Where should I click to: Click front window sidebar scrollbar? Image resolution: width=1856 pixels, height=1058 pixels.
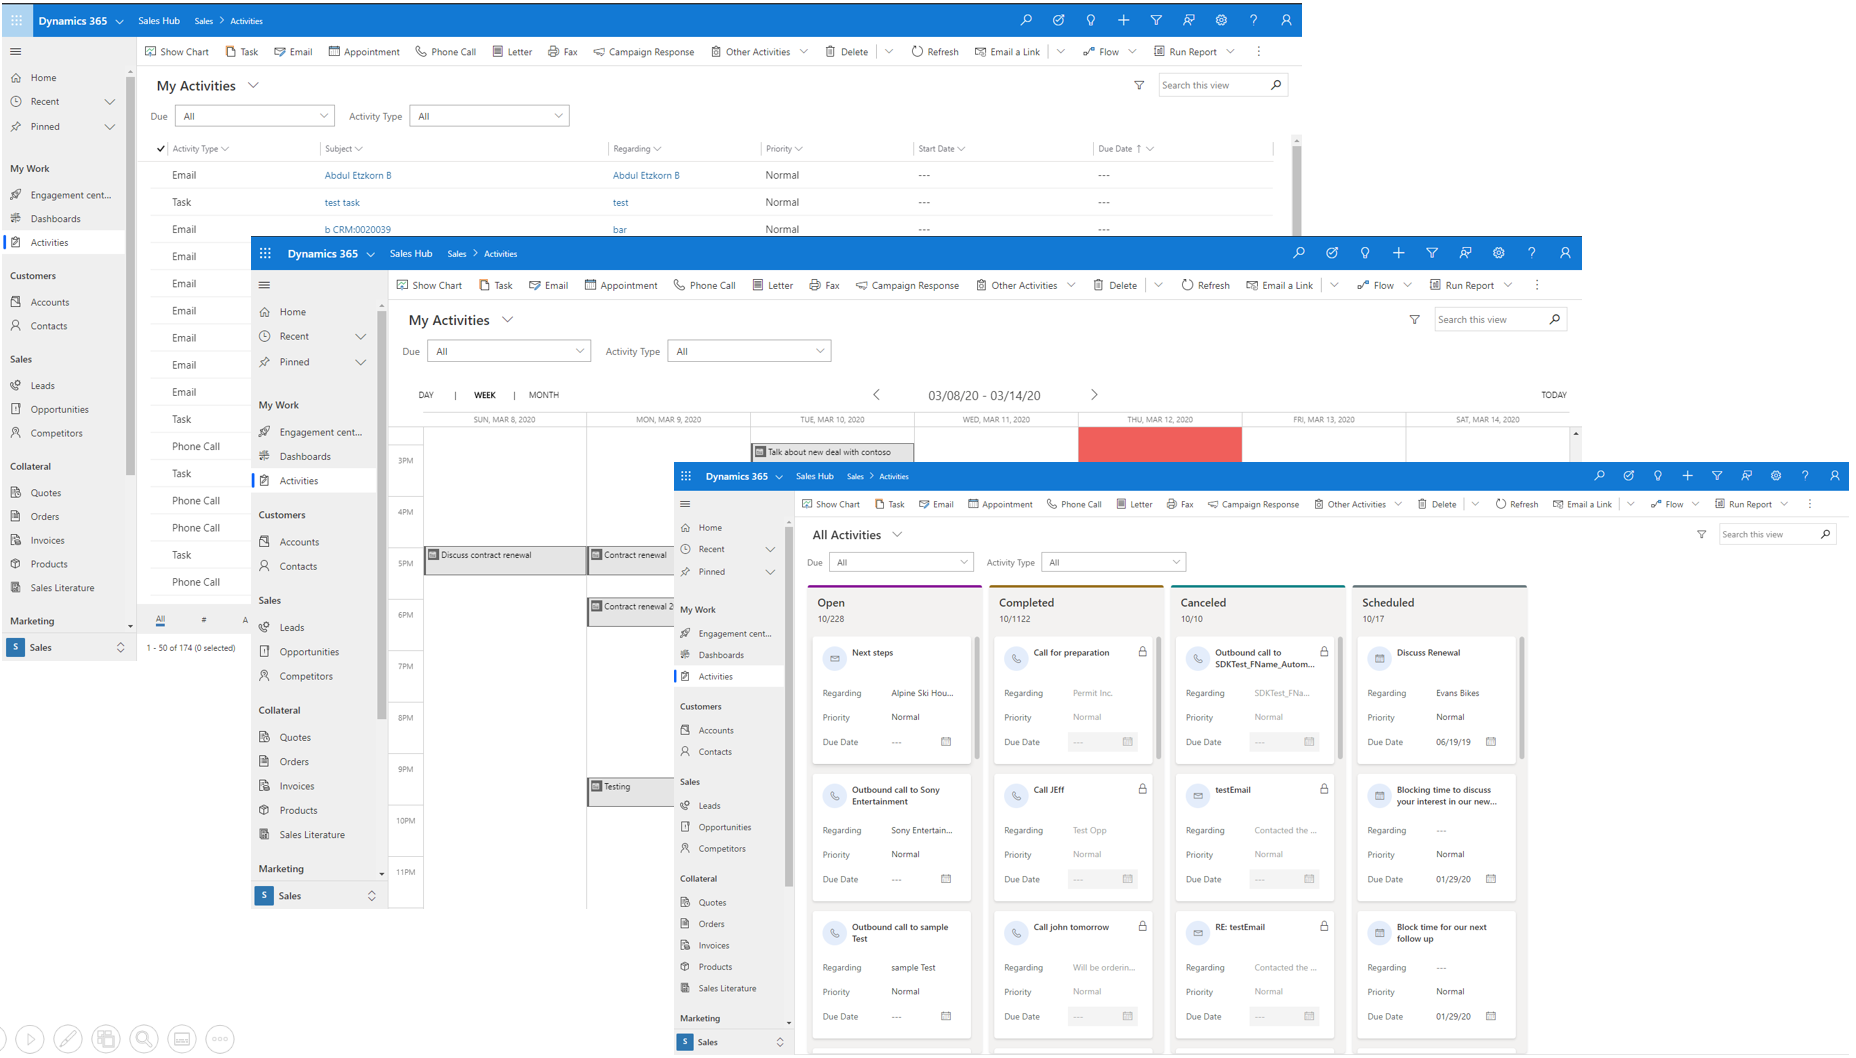pyautogui.click(x=788, y=706)
